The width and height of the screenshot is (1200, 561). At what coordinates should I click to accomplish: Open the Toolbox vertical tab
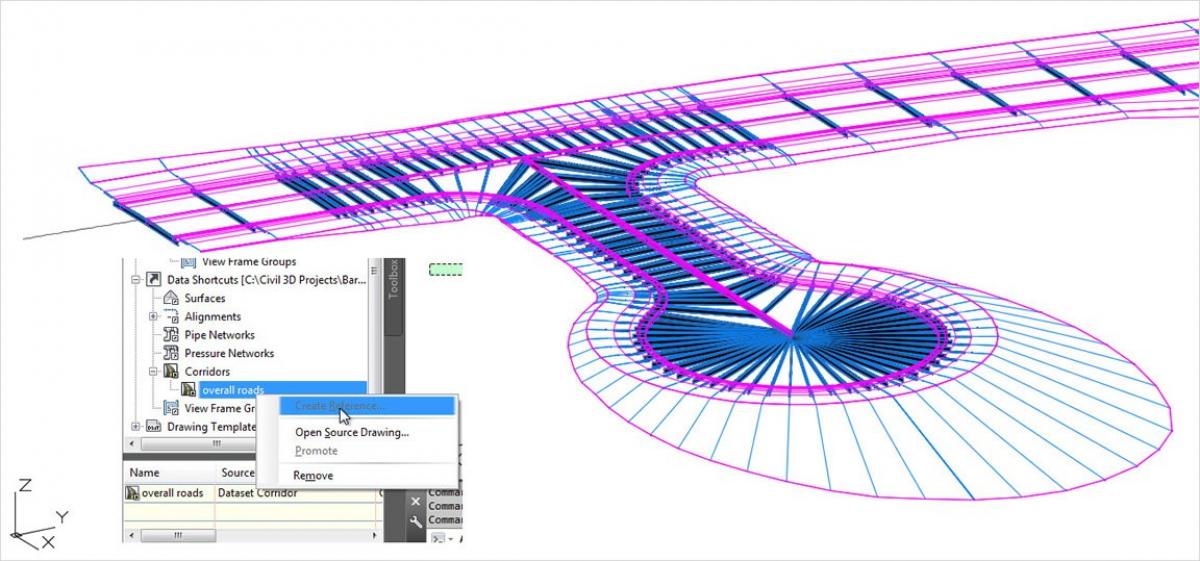tap(394, 280)
